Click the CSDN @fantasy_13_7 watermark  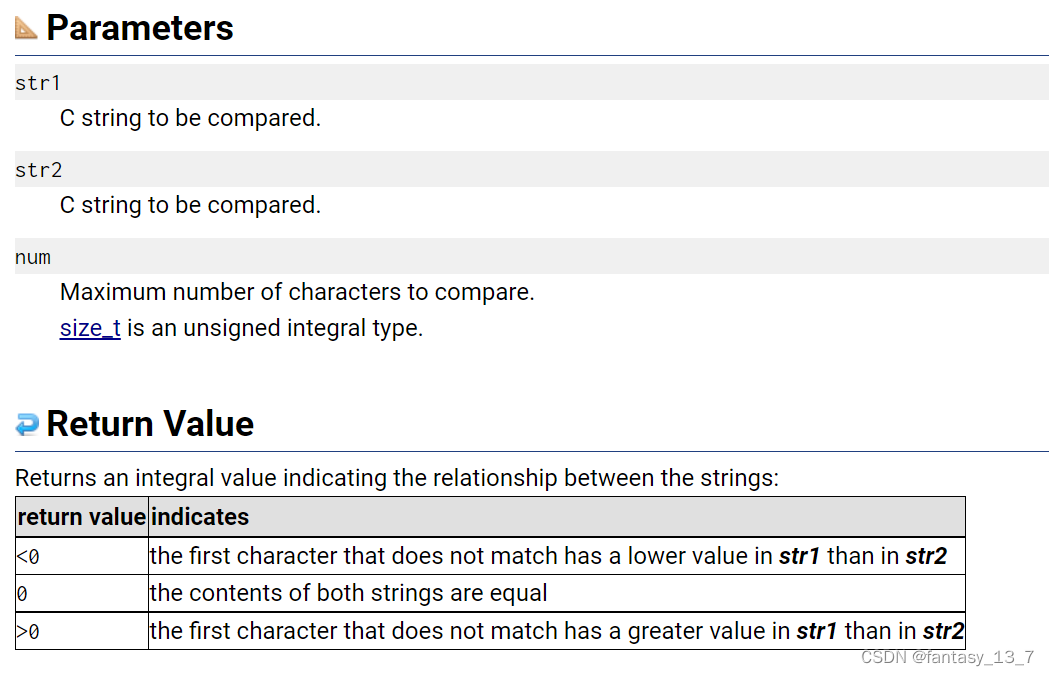(947, 657)
